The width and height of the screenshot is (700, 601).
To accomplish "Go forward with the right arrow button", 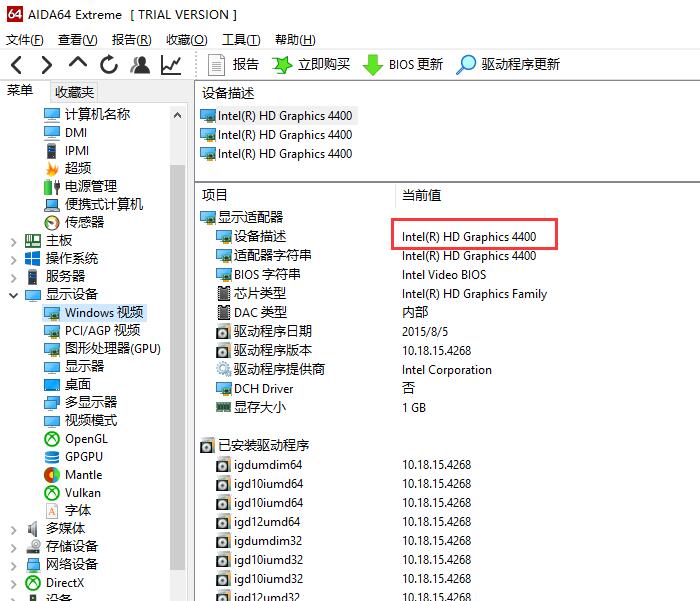I will tap(46, 65).
